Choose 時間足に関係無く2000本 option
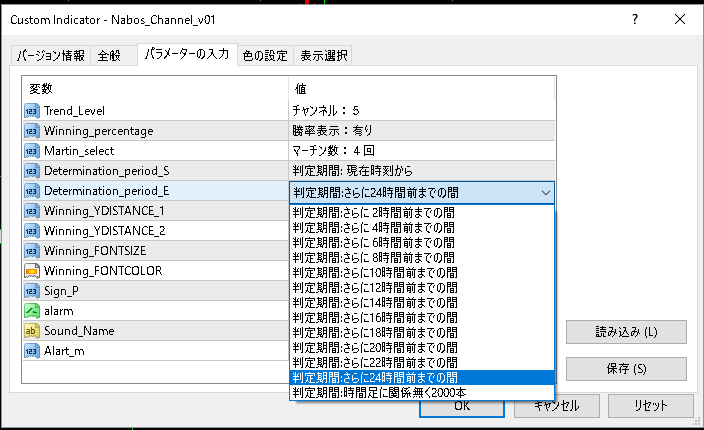Screen dimensions: 704x430 pyautogui.click(x=422, y=393)
